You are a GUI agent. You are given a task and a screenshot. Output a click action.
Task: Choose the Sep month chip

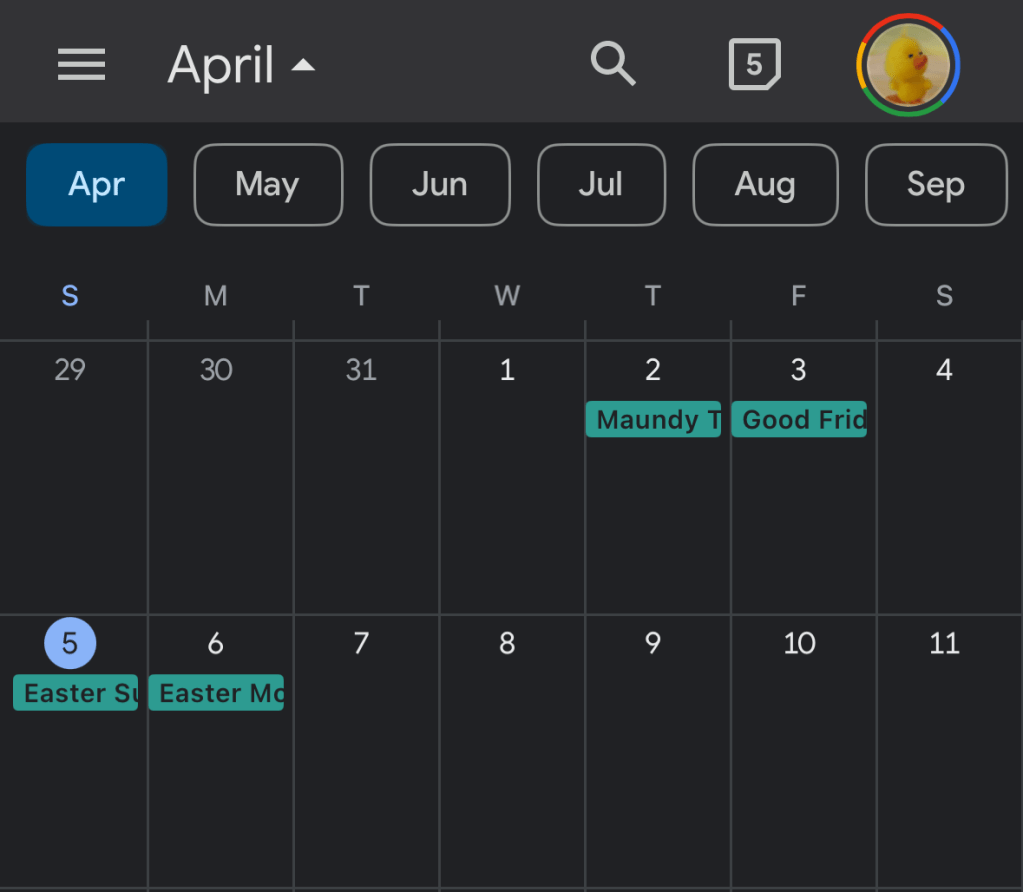[x=935, y=184]
